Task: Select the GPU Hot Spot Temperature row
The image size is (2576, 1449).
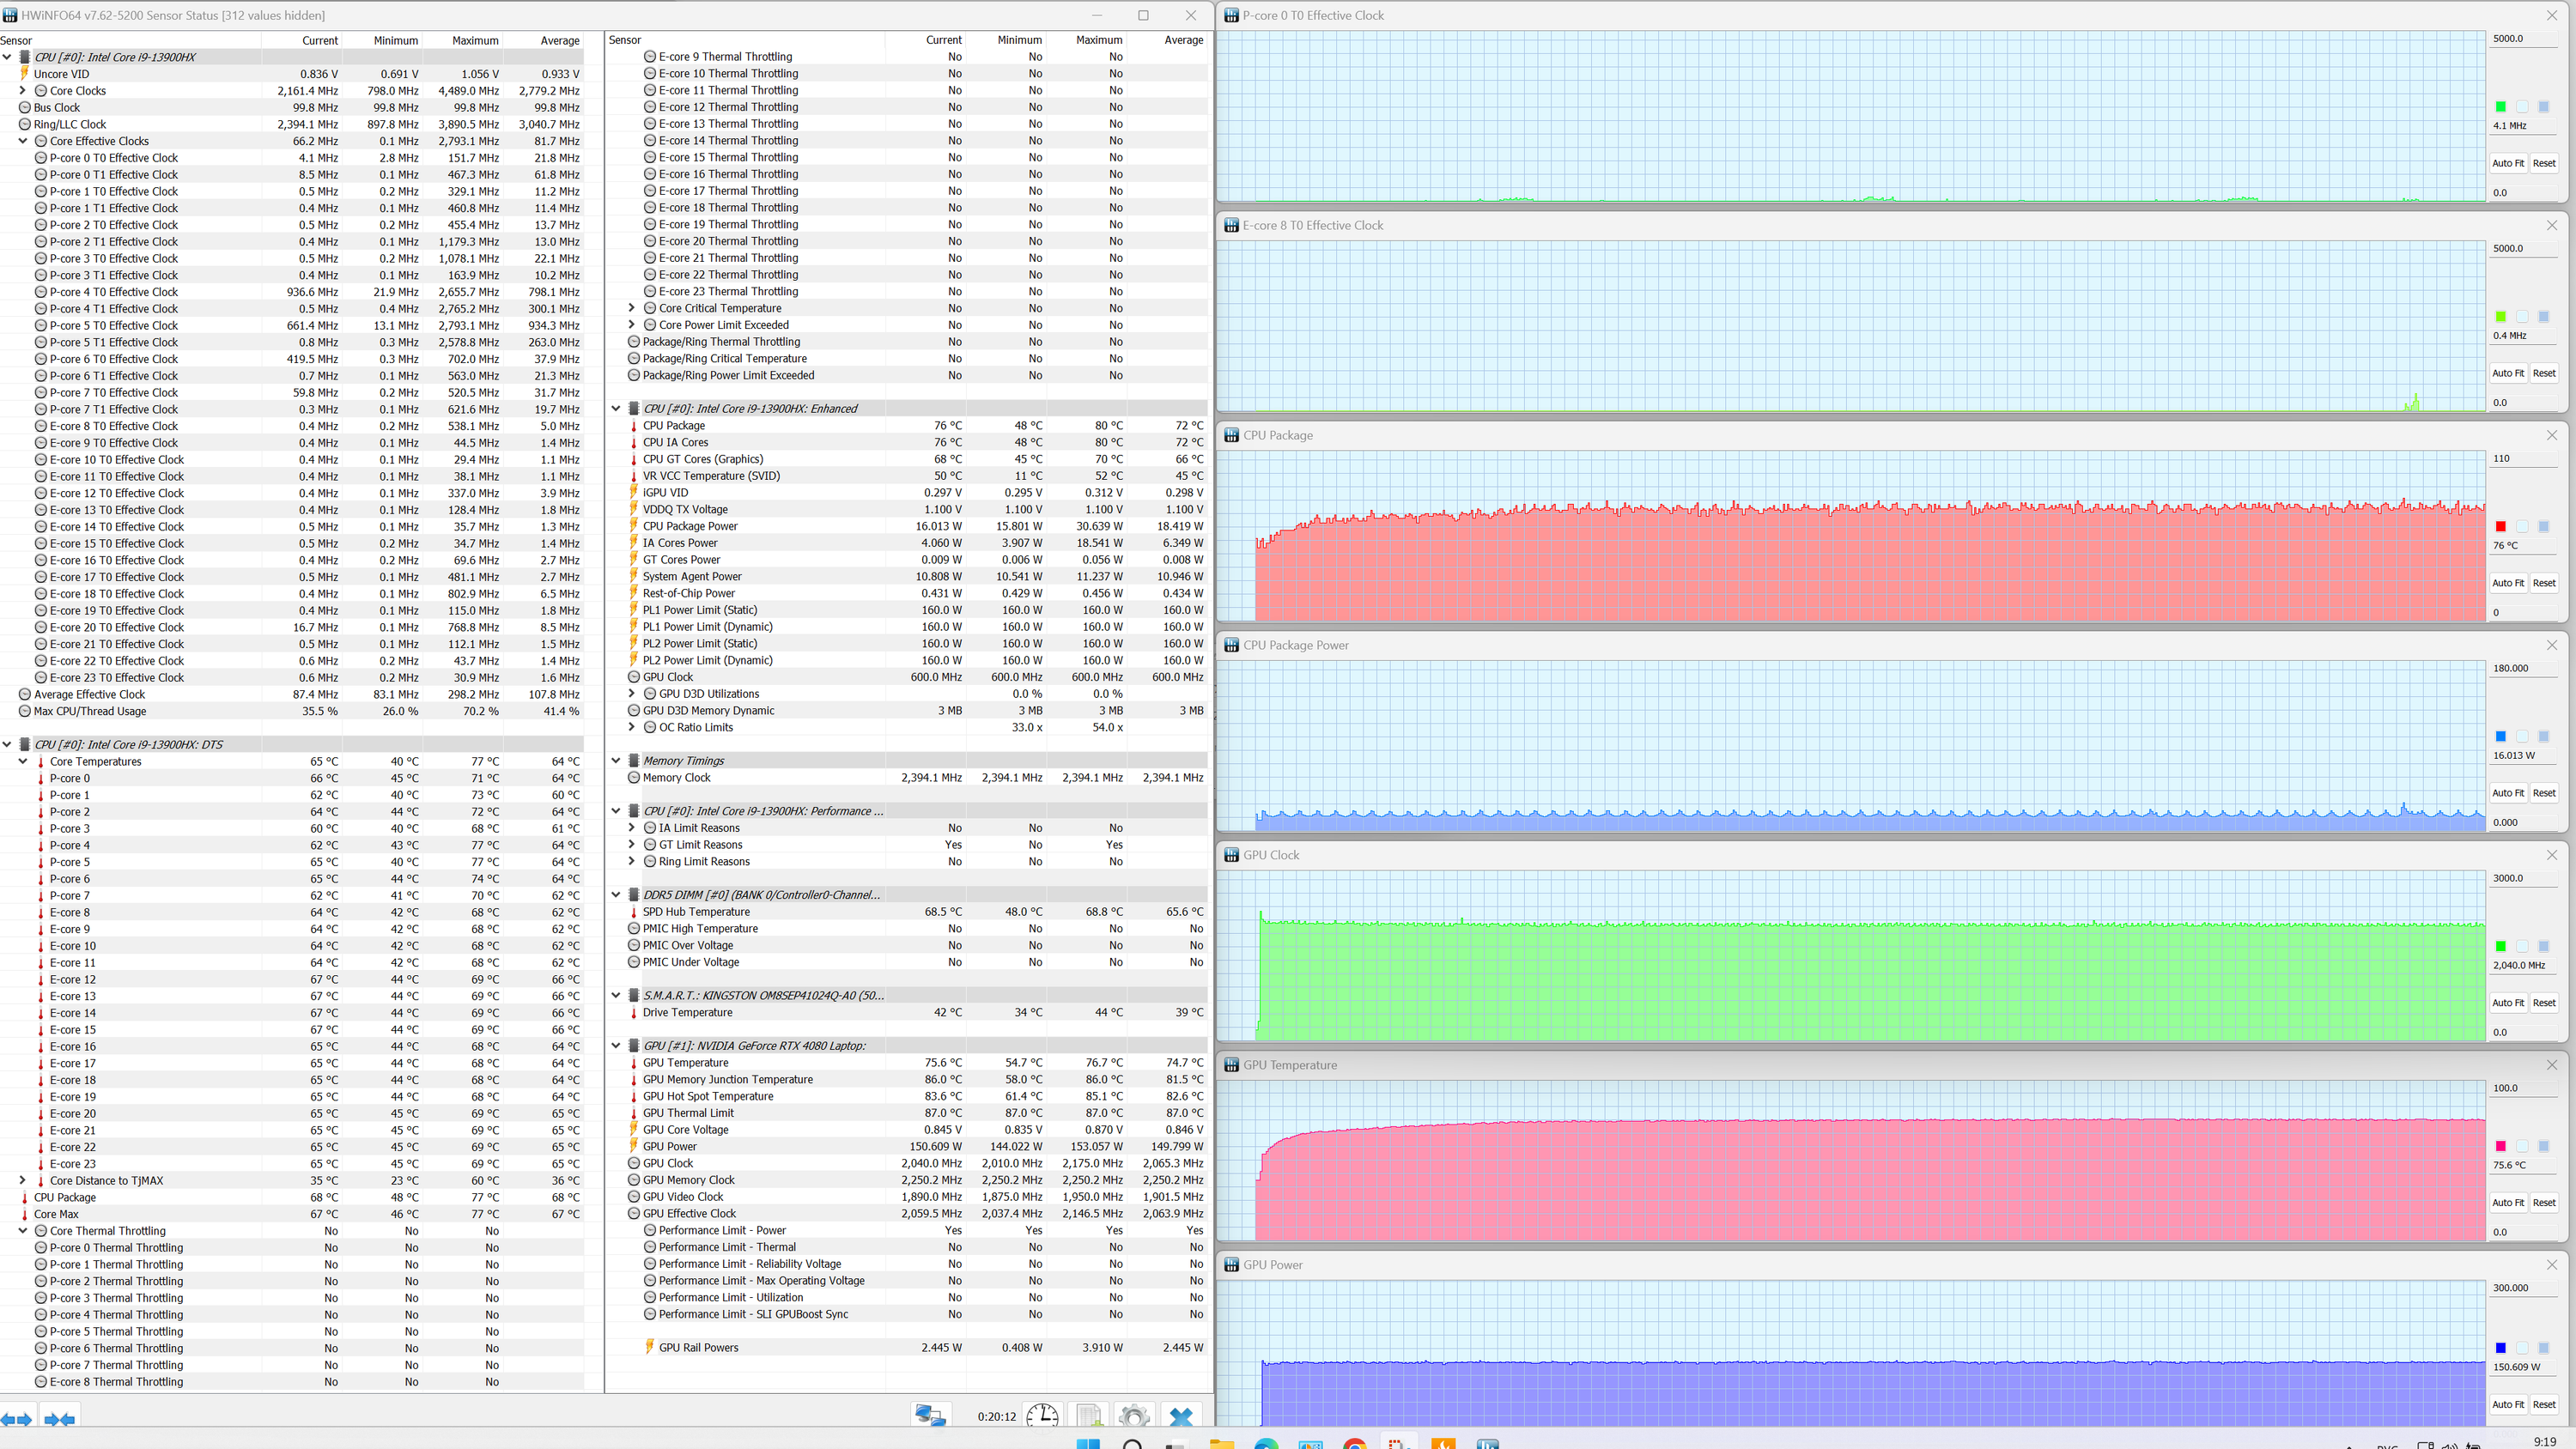Action: point(708,1096)
